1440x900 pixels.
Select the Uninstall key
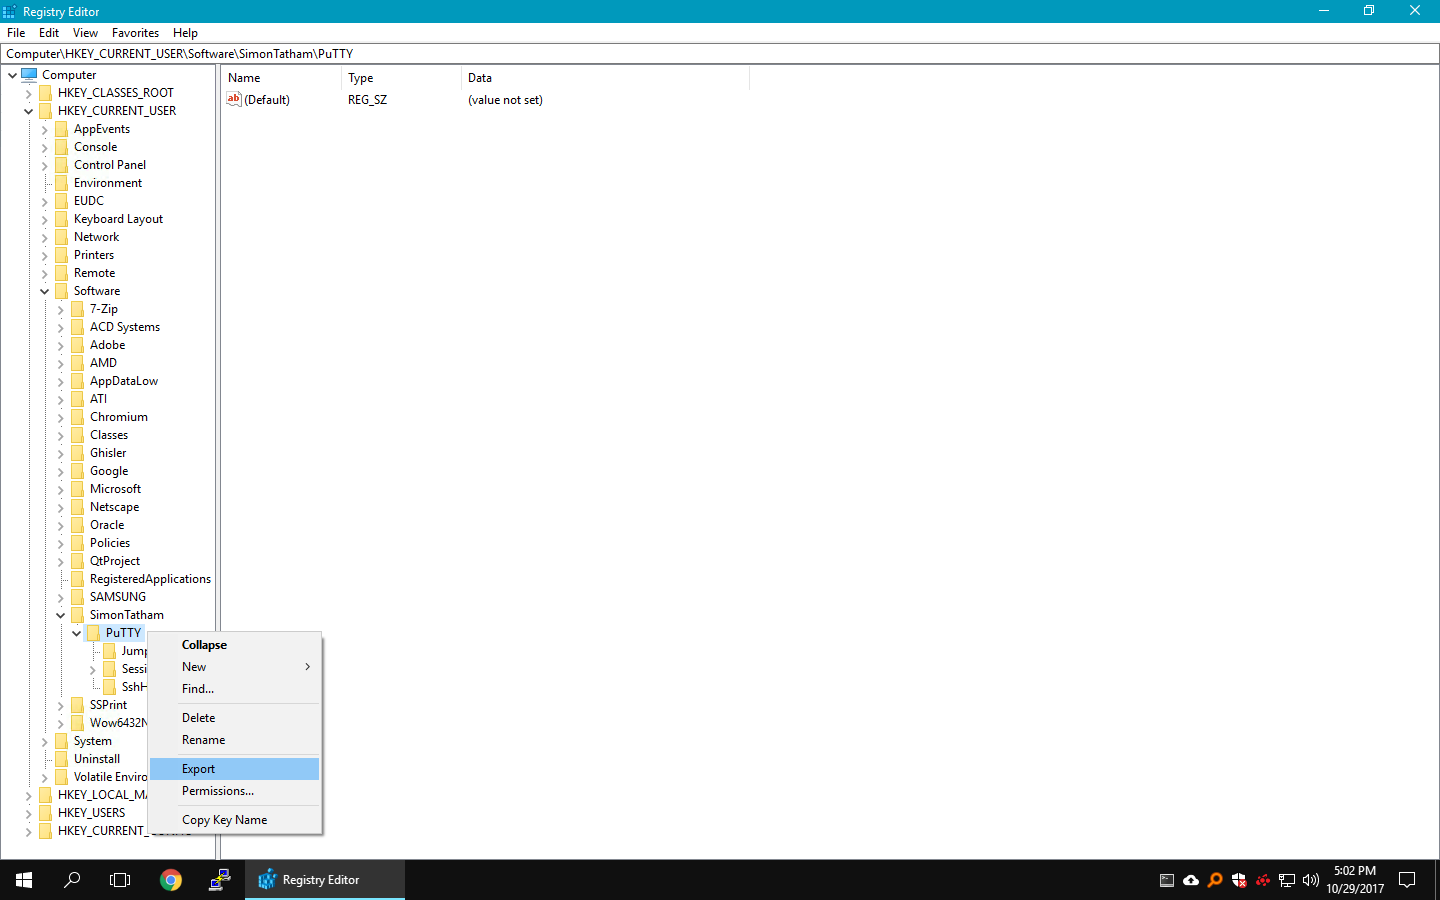96,759
